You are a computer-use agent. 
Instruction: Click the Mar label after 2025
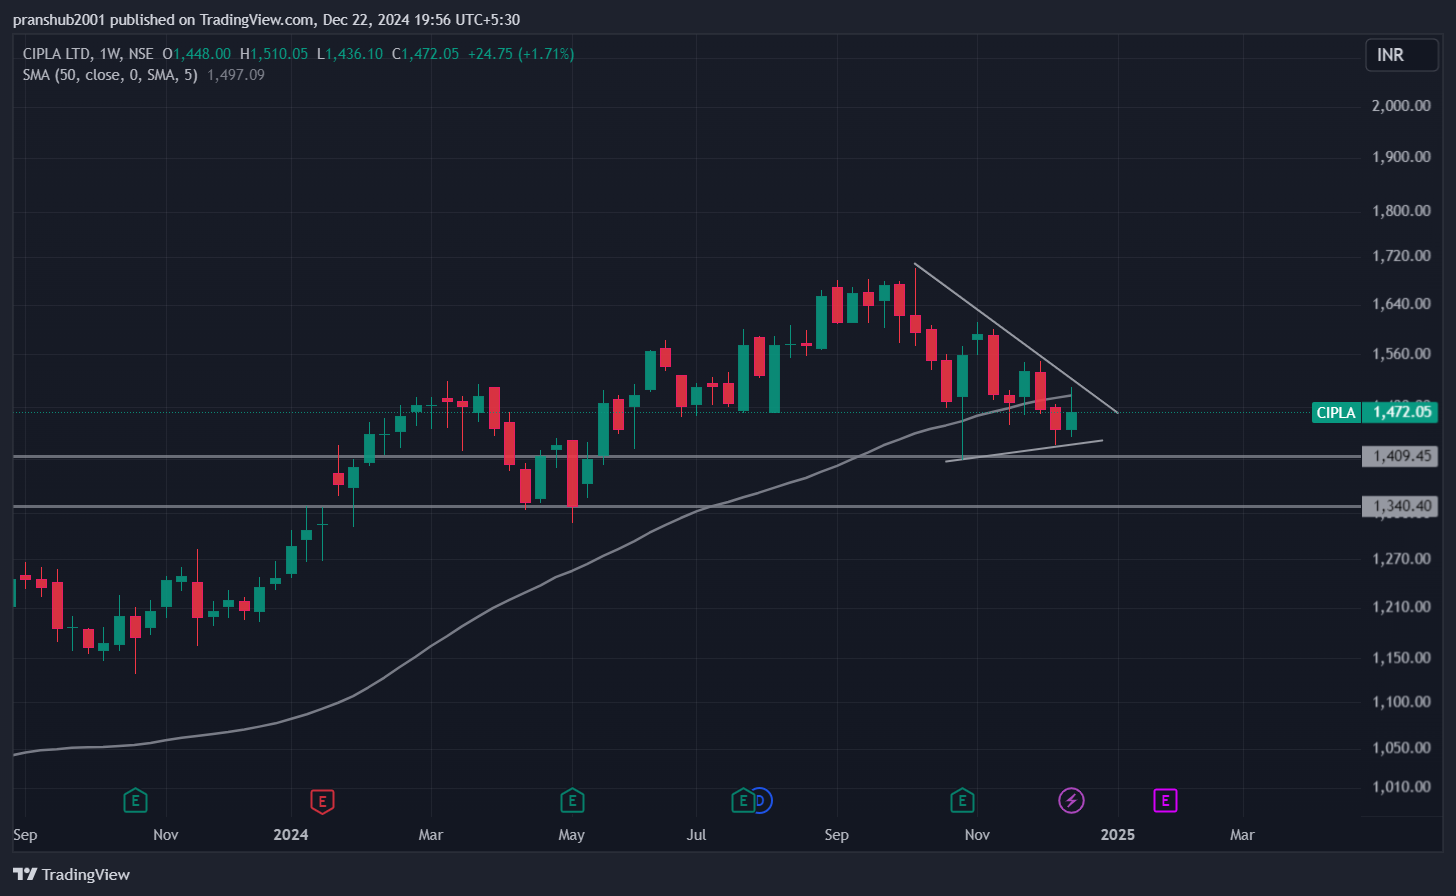click(x=1242, y=835)
